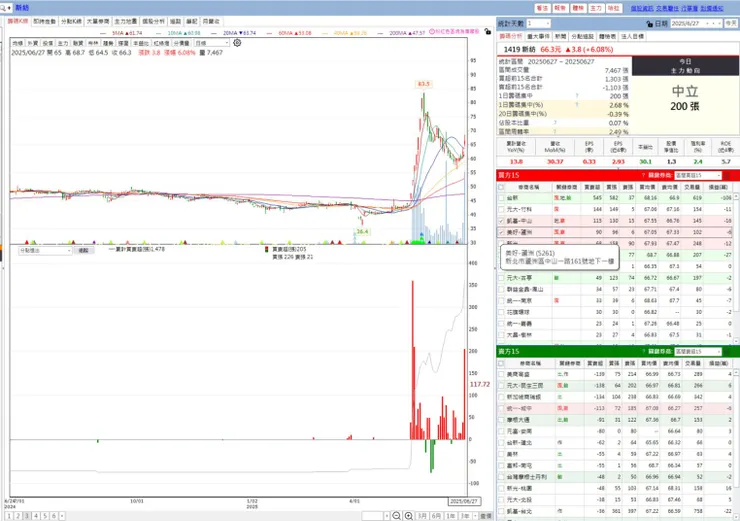Screen dimensions: 740x521
Task: Click the 1年 range button
Action: (451, 516)
